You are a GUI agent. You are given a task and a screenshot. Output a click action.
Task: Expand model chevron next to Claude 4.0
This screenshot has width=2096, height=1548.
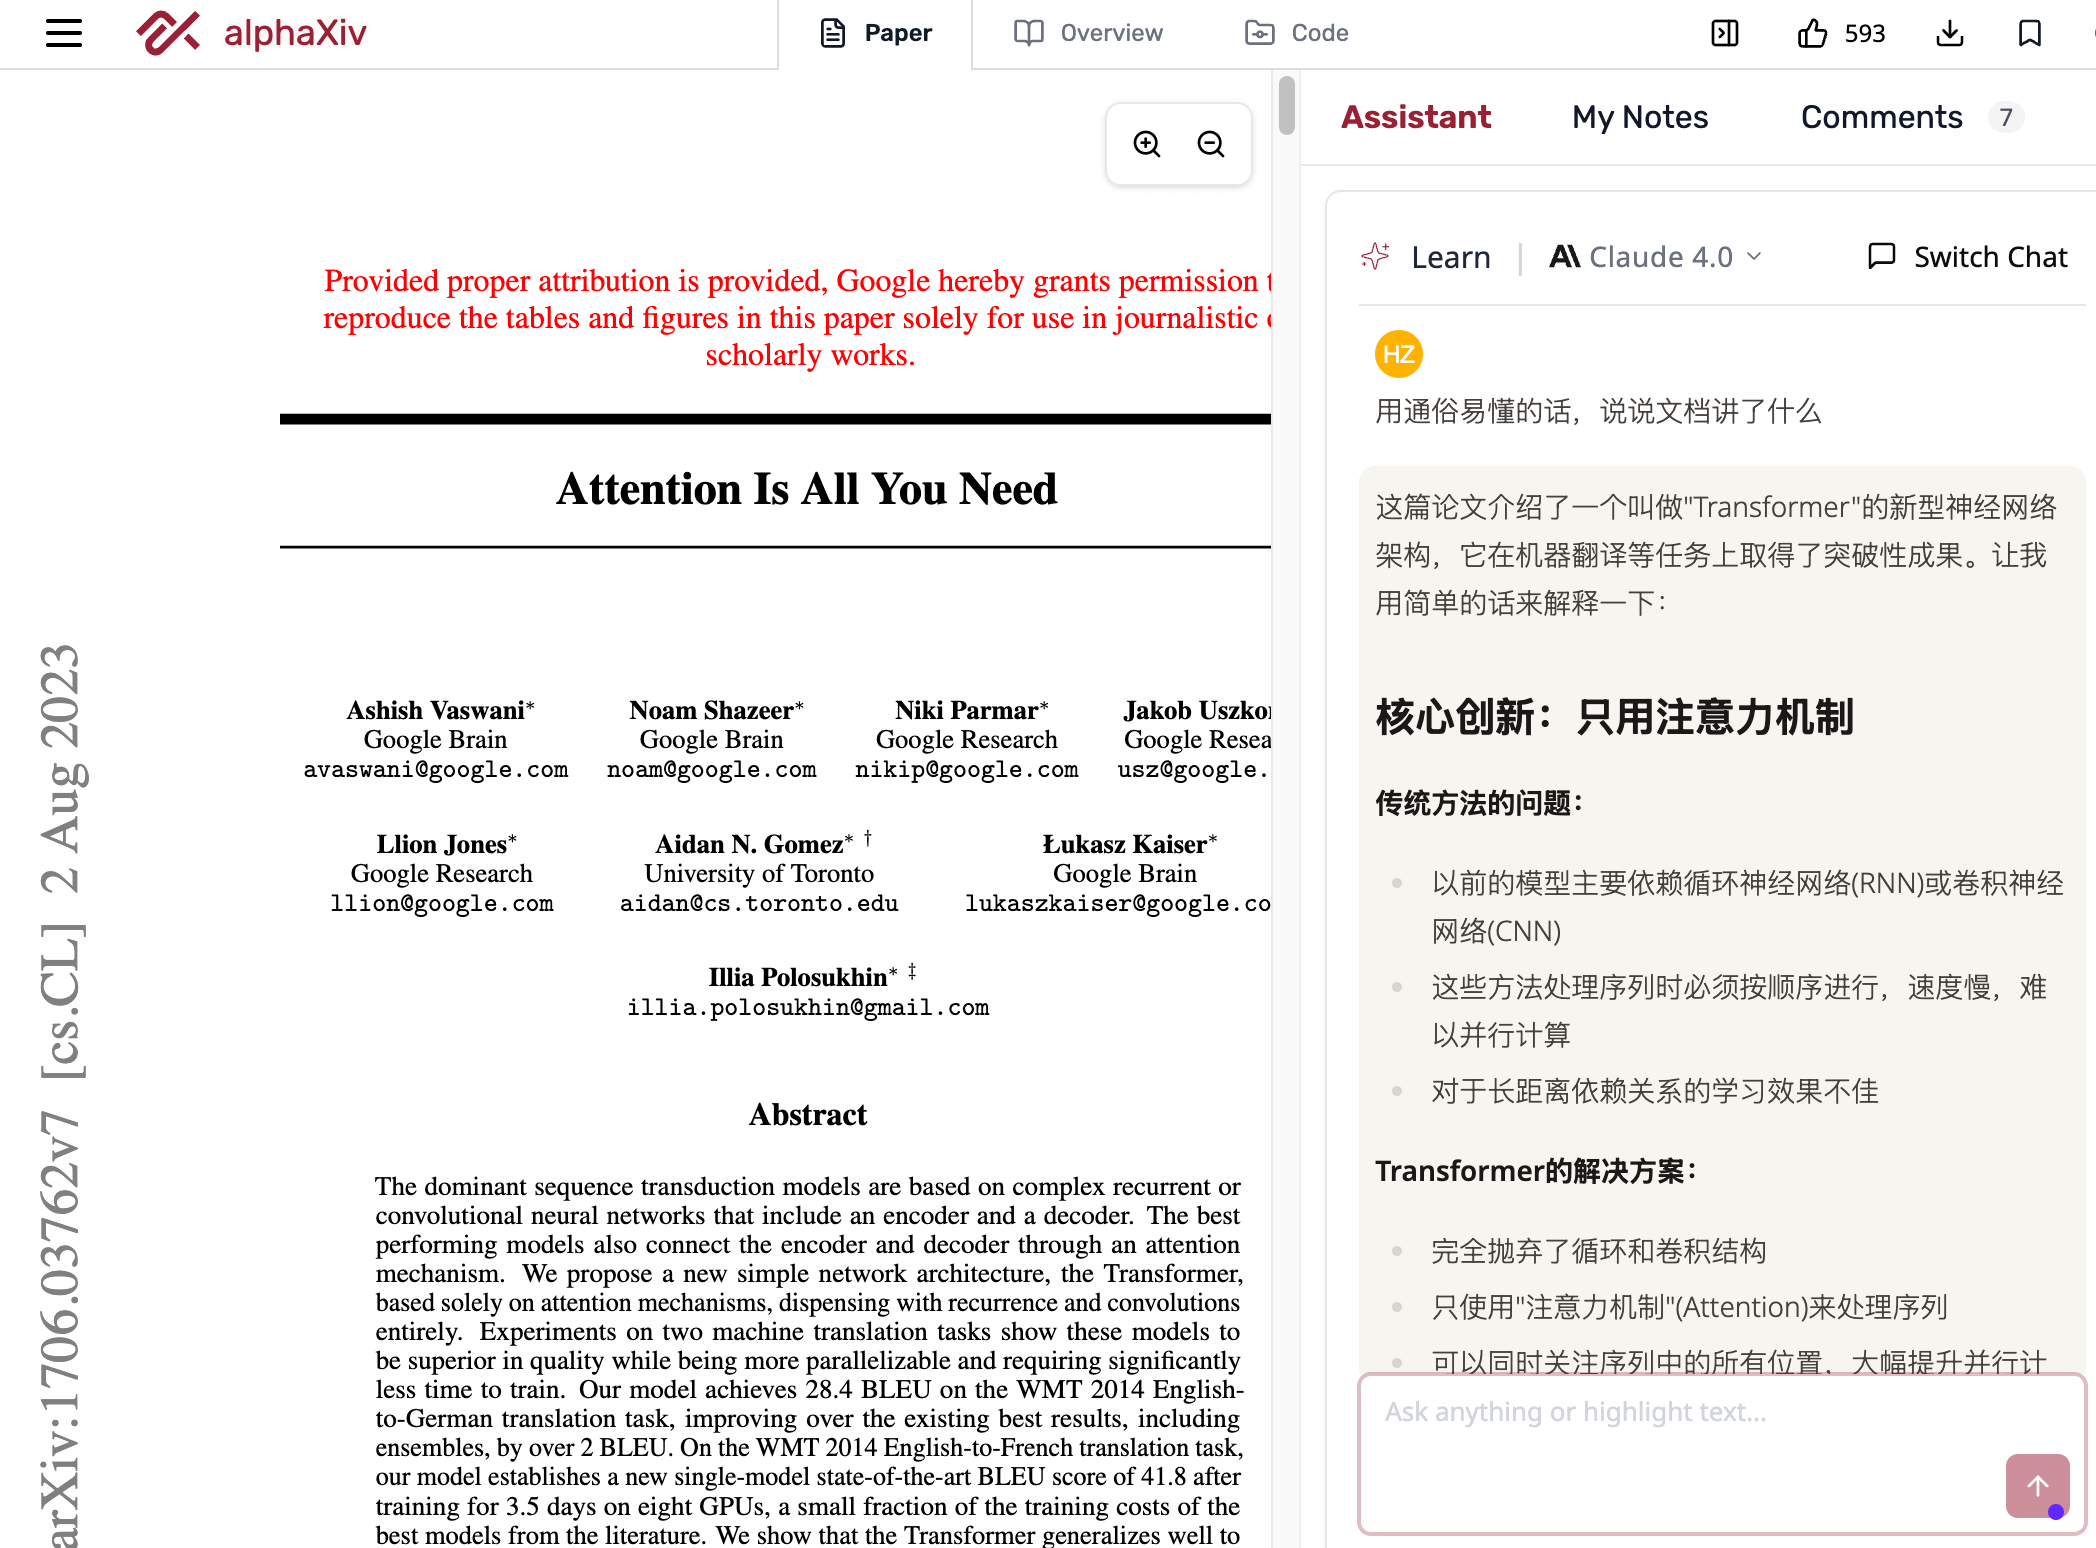pyautogui.click(x=1755, y=257)
